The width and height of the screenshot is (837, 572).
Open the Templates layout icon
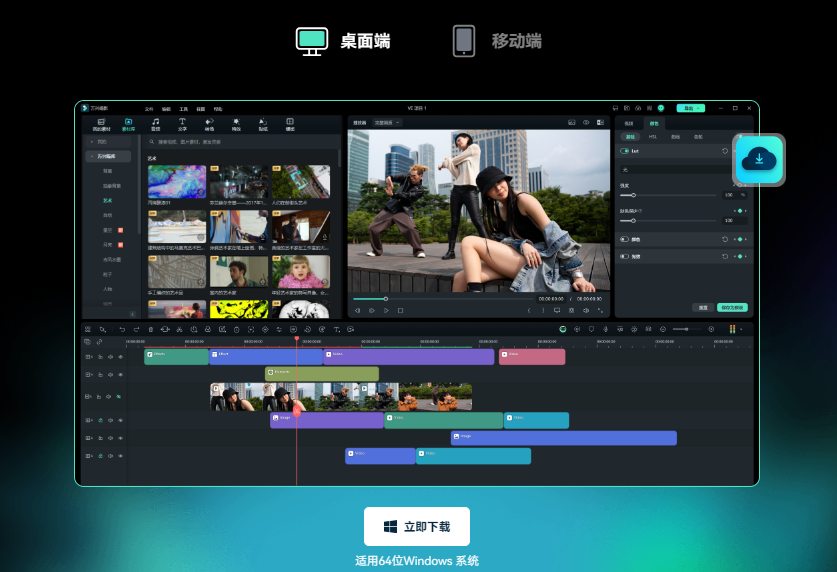point(290,124)
